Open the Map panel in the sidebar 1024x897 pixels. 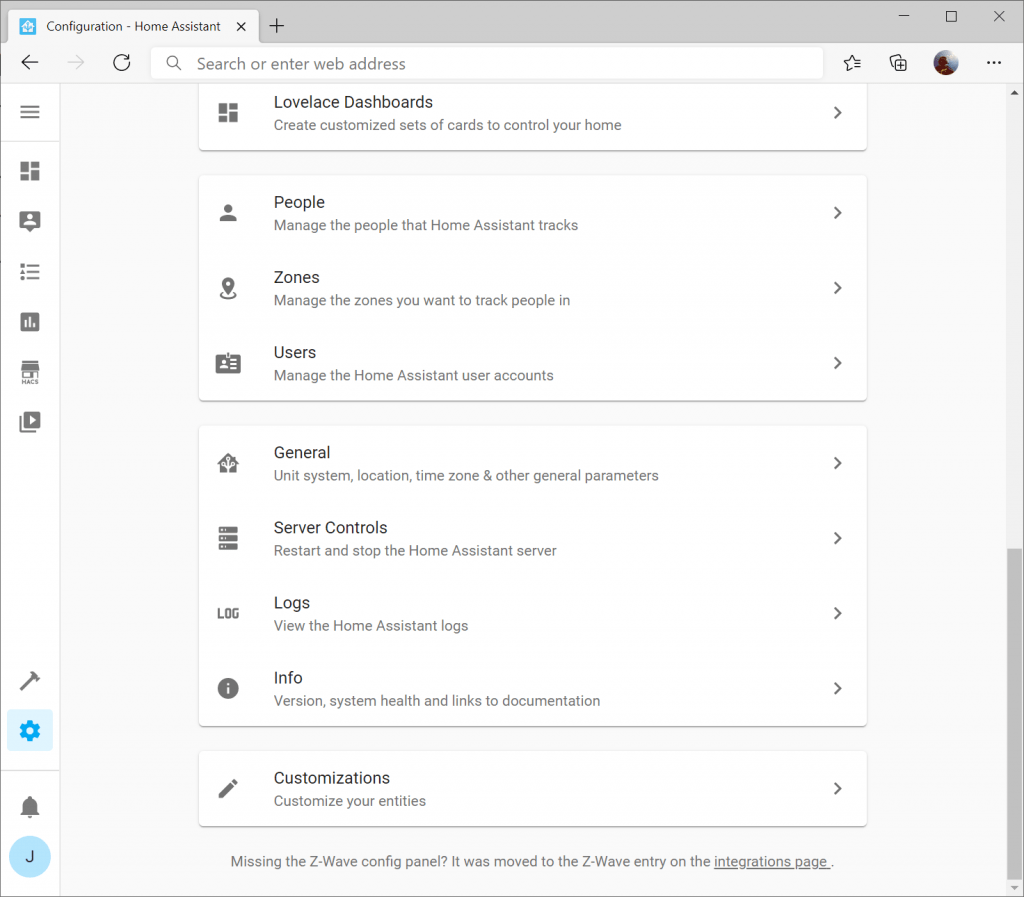30,221
